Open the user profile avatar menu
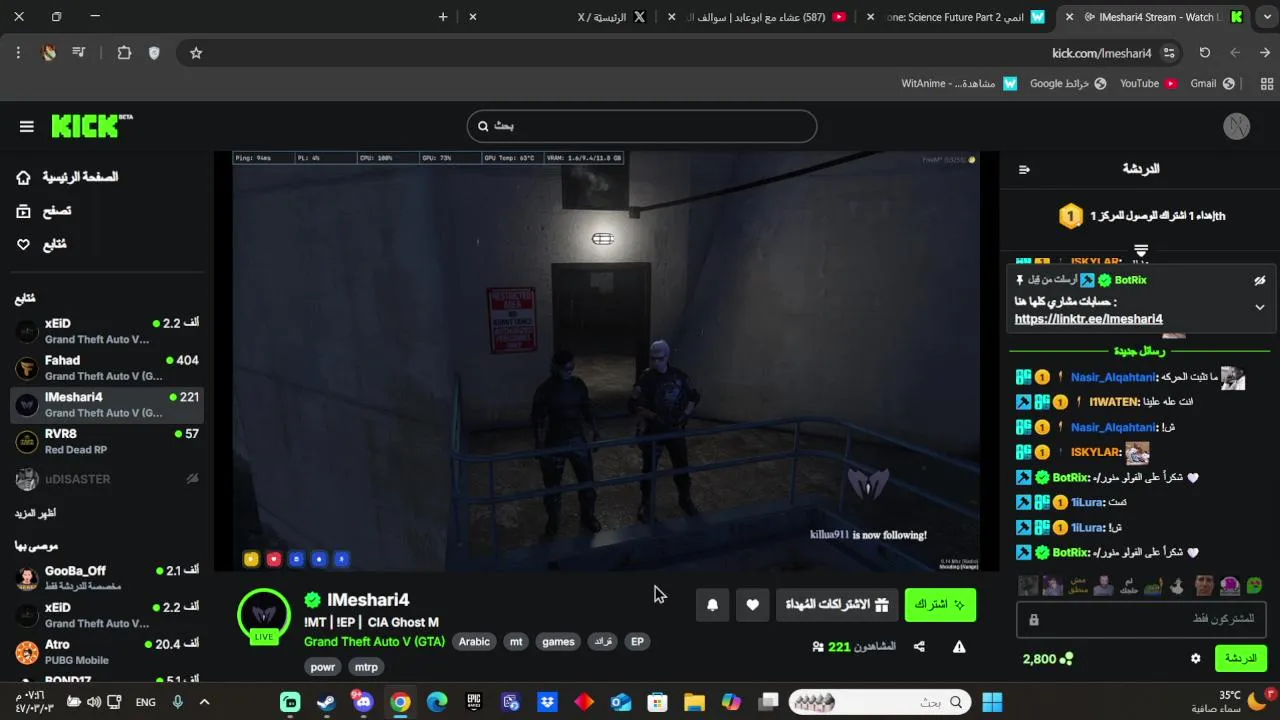 (x=1238, y=126)
